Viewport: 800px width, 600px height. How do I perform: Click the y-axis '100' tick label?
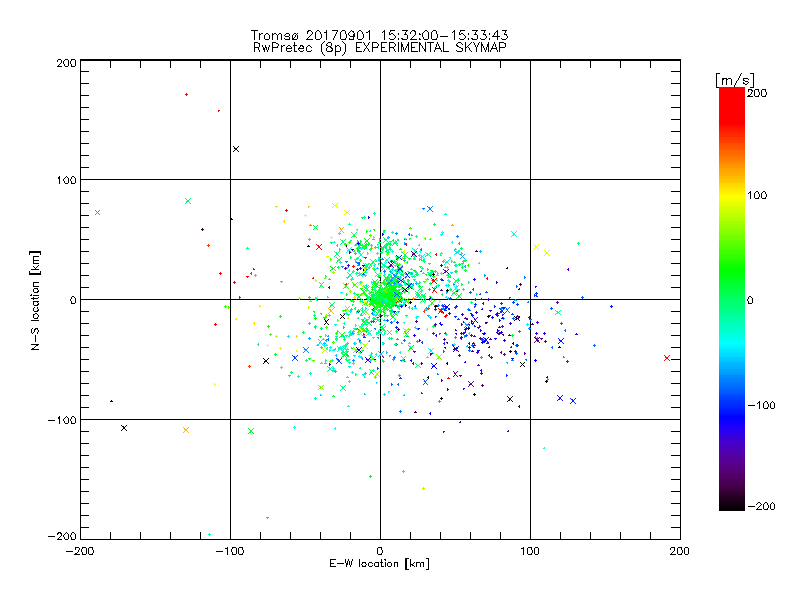66,180
